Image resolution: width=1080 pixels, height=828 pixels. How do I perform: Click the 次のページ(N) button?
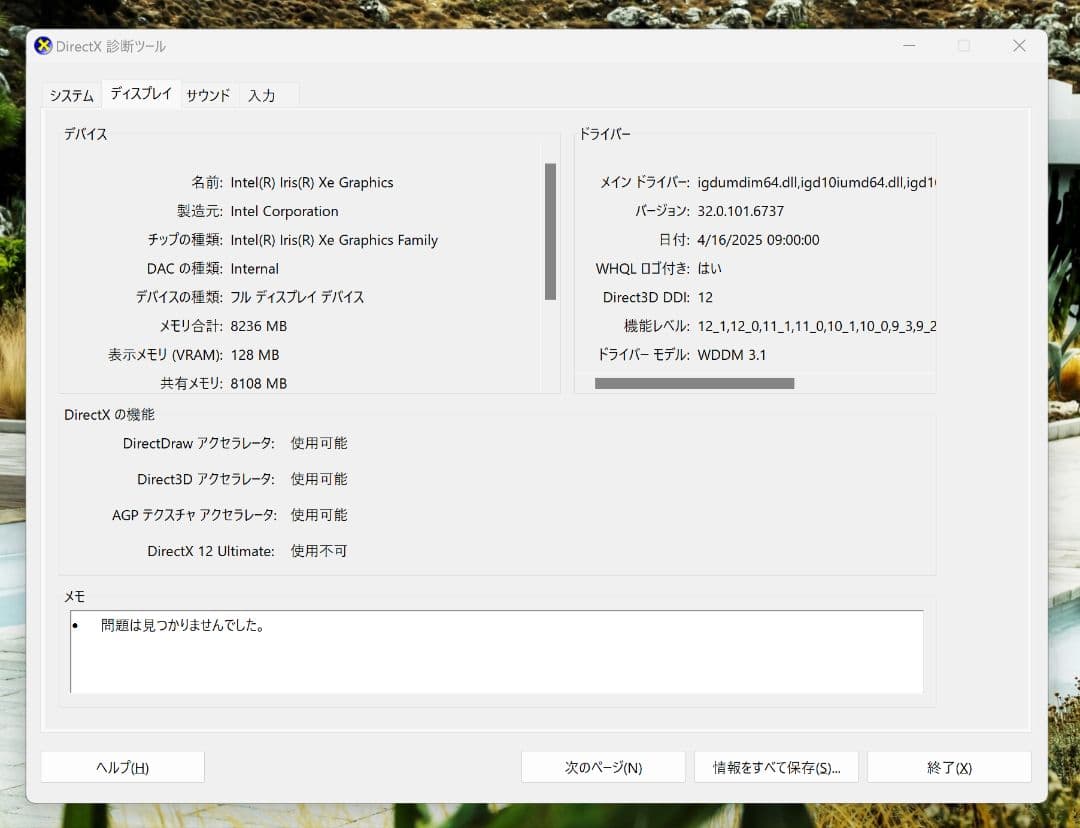(x=602, y=766)
